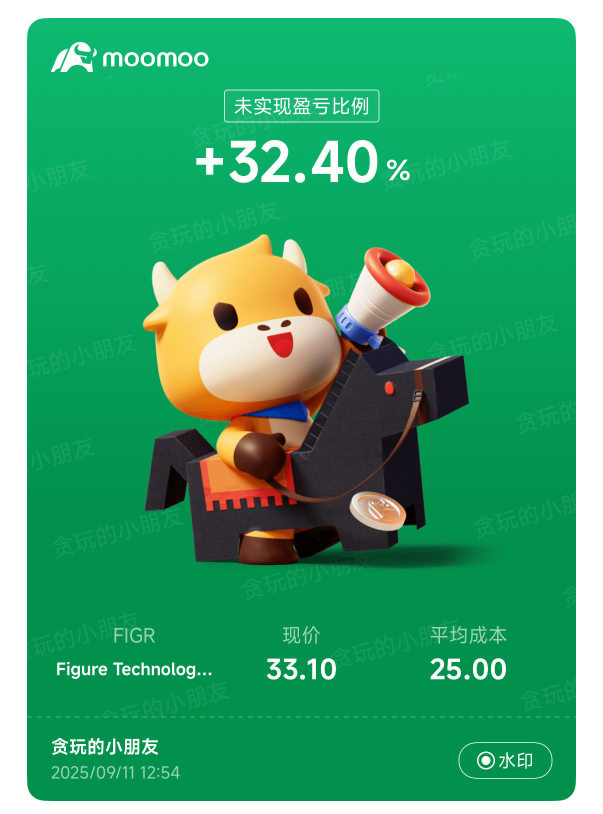Click the bull mascot's left horn
This screenshot has width=603, height=814.
point(164,280)
